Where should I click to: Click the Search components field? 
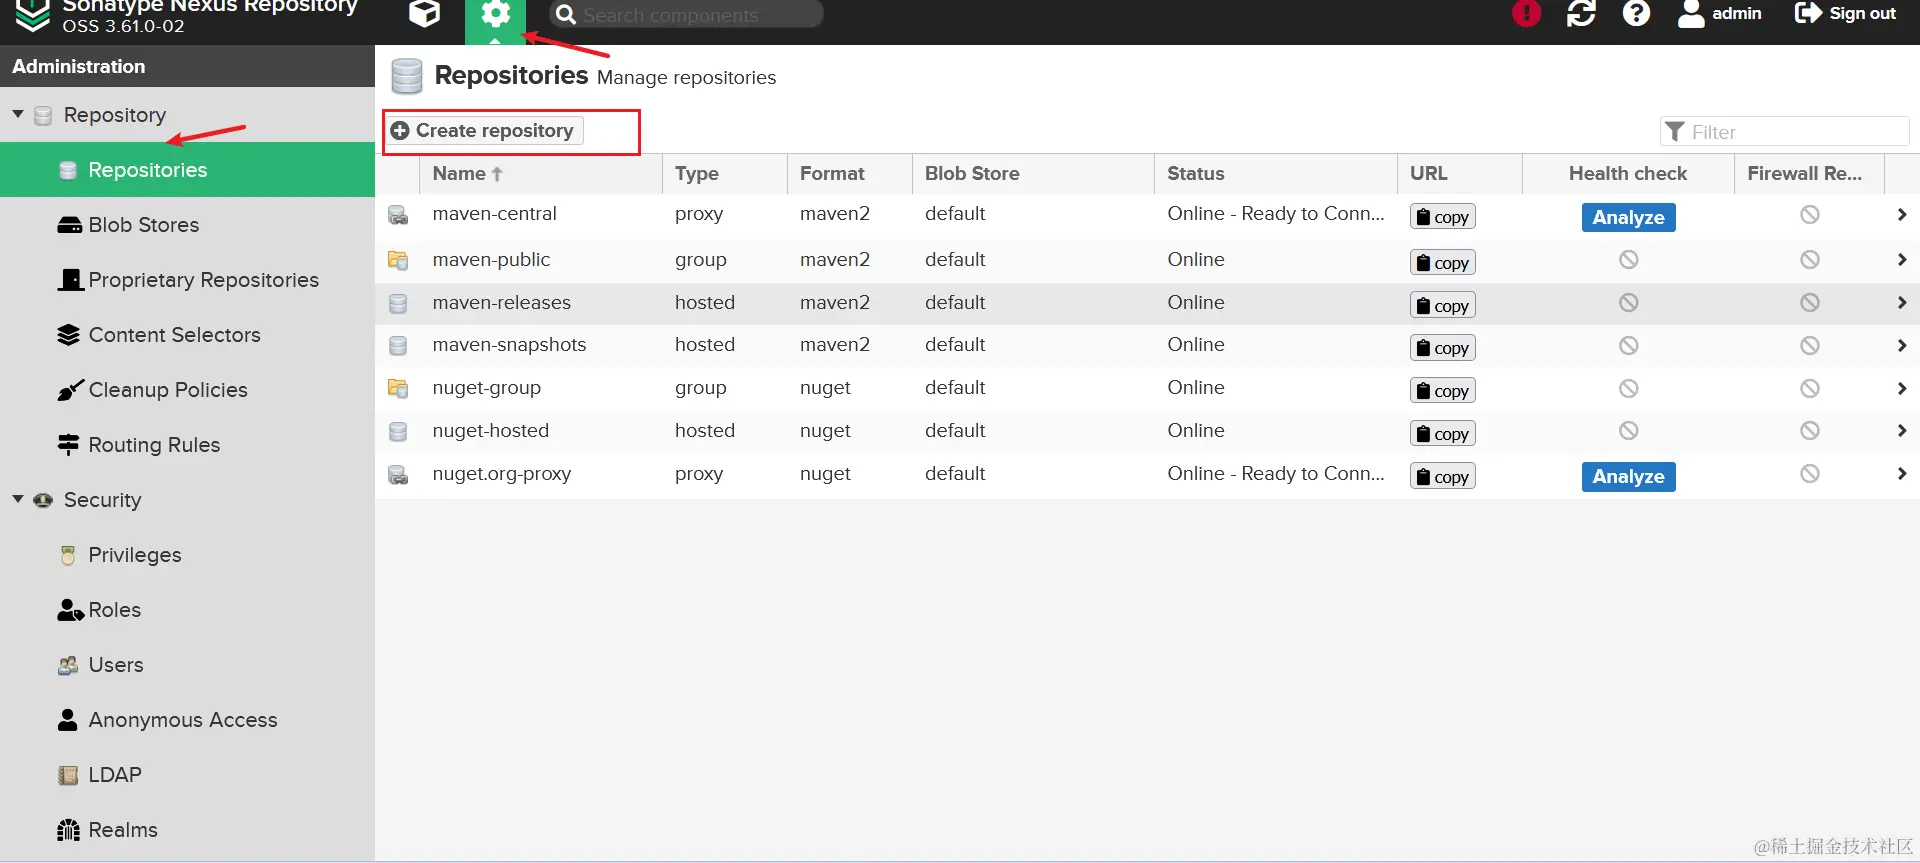tap(686, 15)
